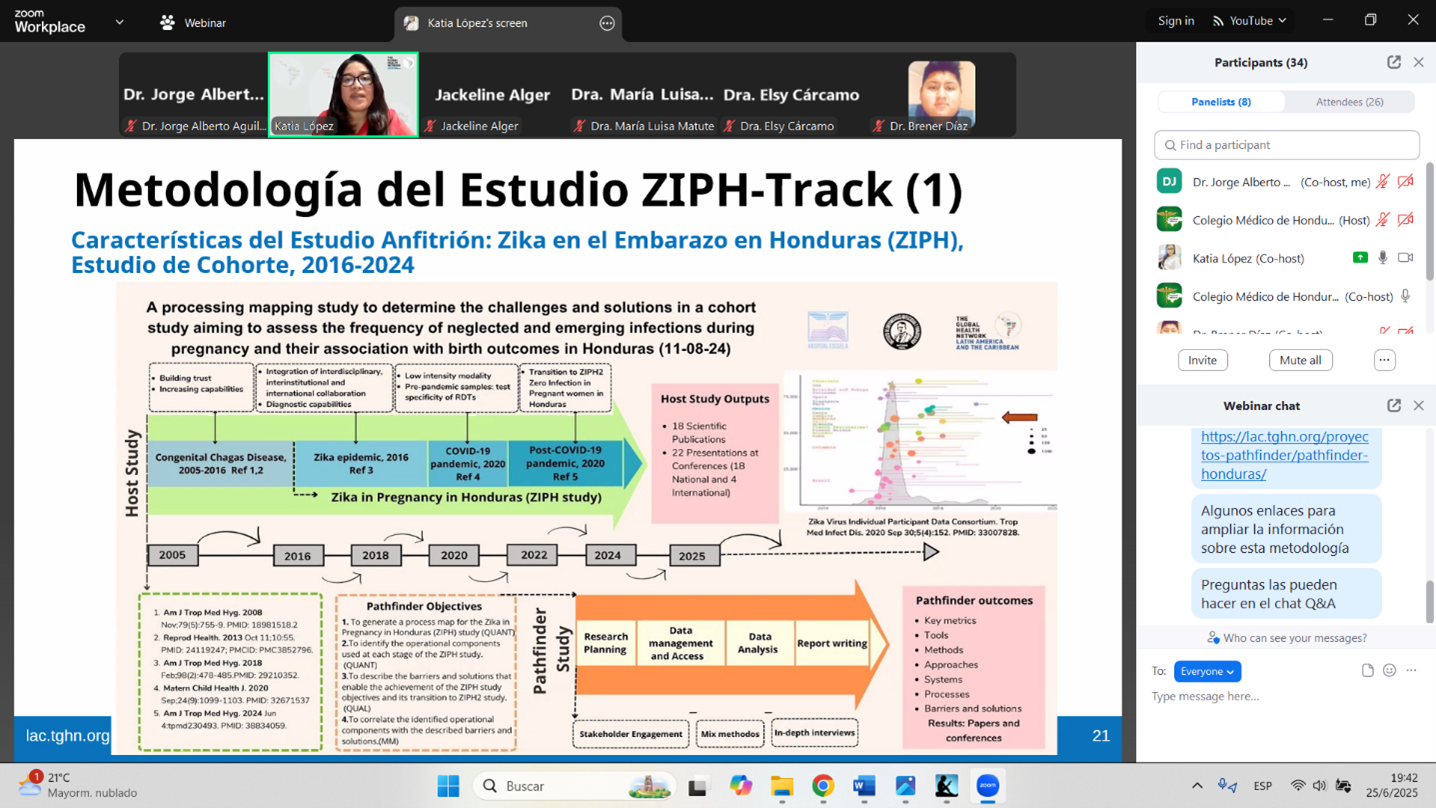1436x808 pixels.
Task: Click the Mute all button
Action: 1301,360
